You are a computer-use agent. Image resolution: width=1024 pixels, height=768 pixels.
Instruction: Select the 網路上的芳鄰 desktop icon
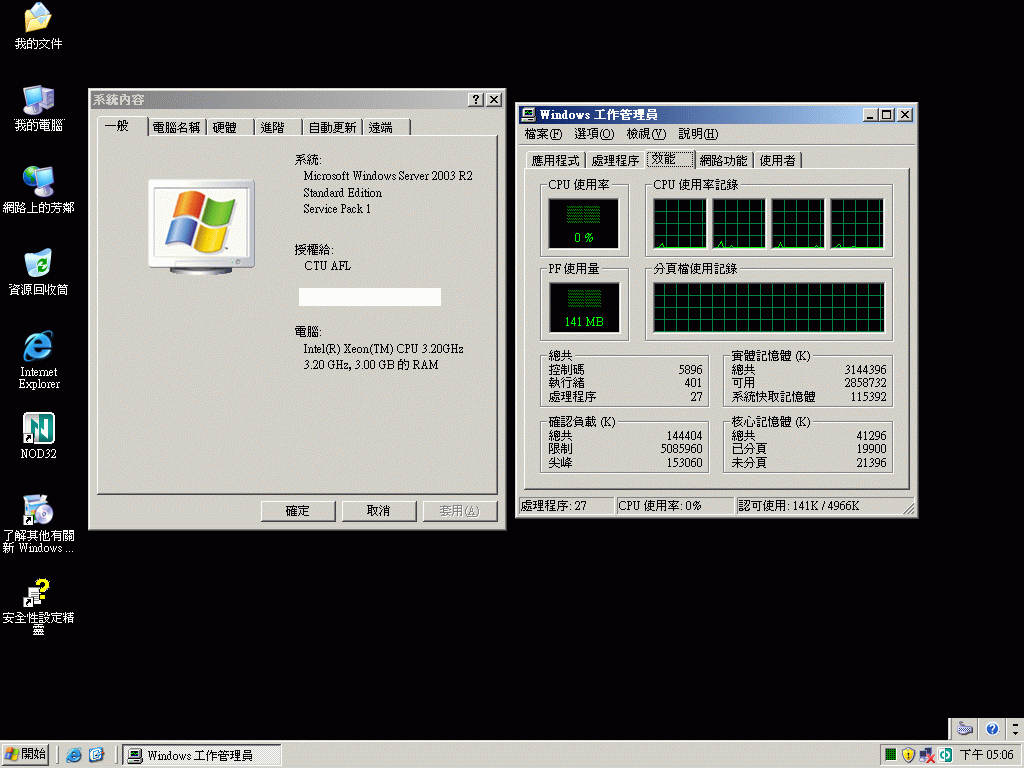coord(38,190)
